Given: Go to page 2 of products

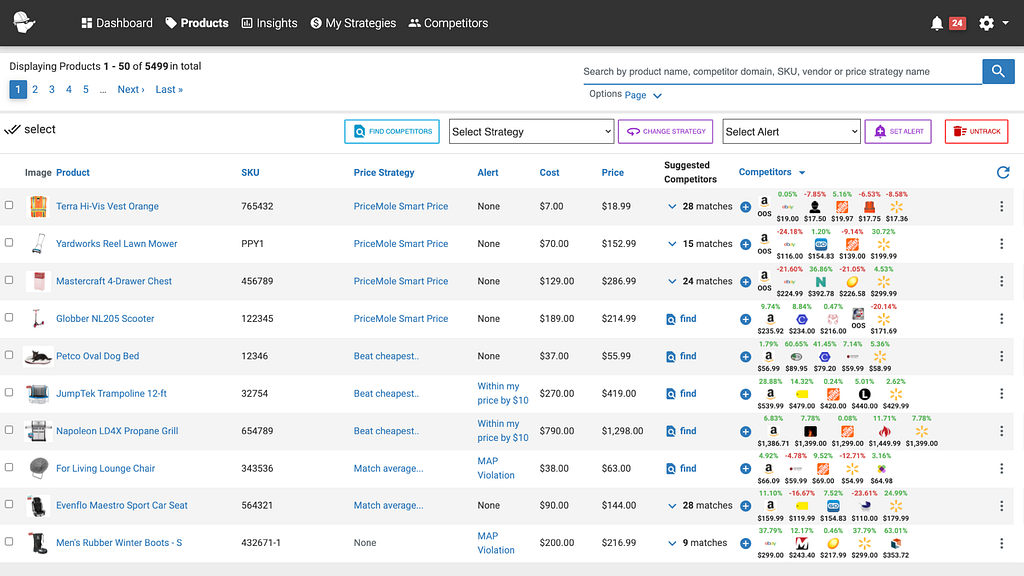Looking at the screenshot, I should click(35, 89).
